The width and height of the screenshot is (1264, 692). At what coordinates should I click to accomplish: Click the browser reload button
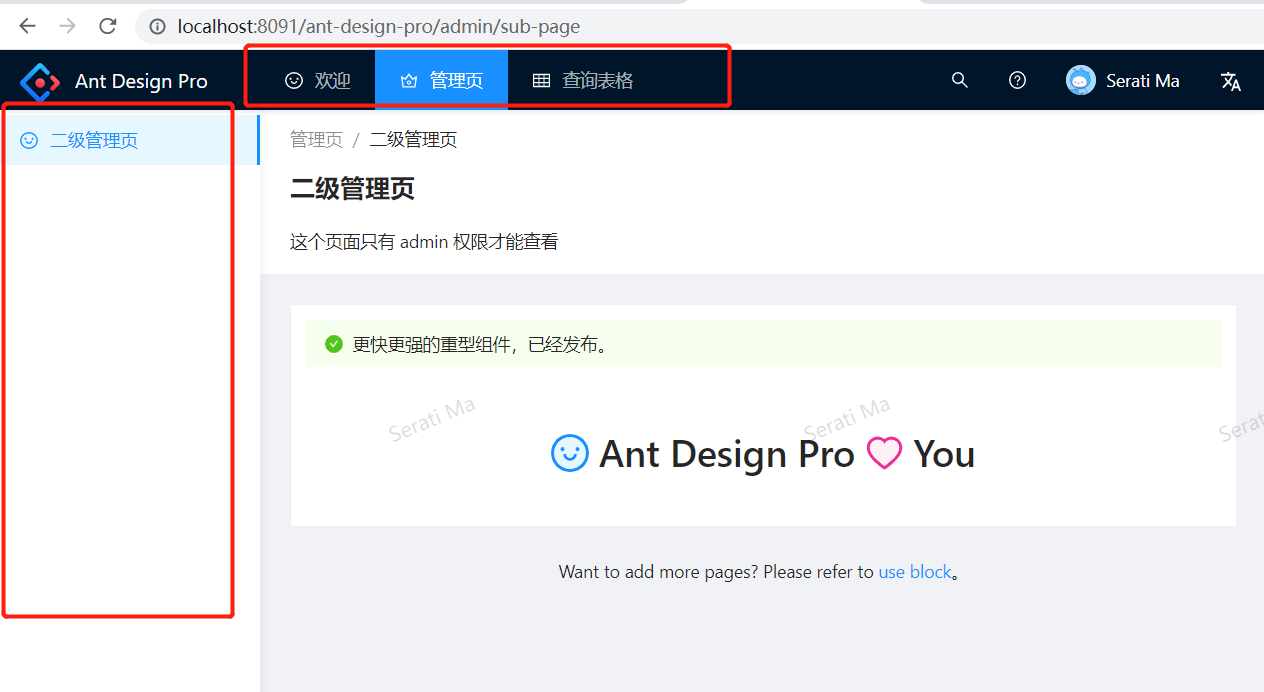tap(107, 26)
